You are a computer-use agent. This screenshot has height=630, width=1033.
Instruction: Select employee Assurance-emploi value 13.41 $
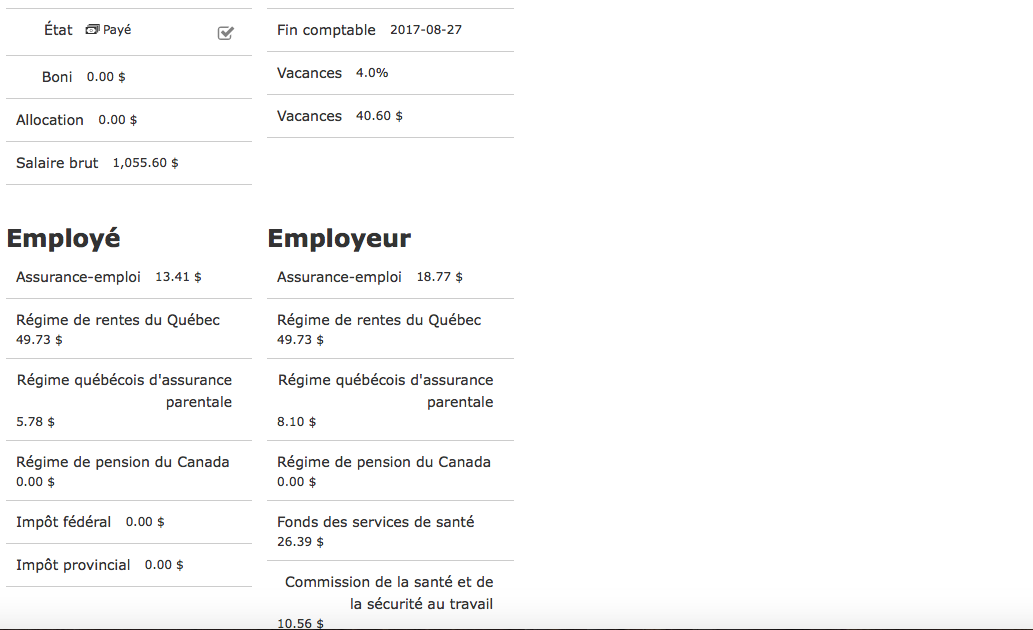(x=178, y=277)
